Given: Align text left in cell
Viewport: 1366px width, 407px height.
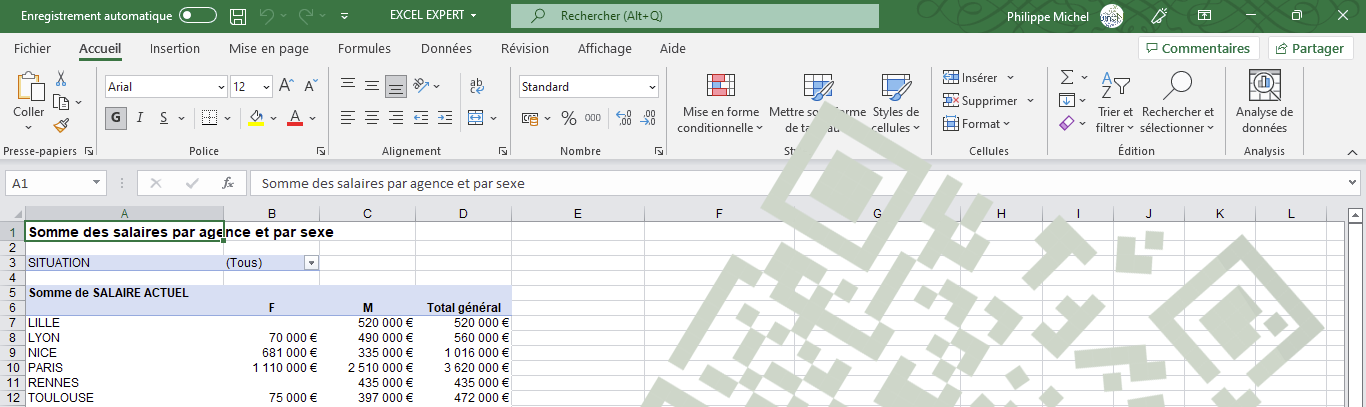Looking at the screenshot, I should [348, 118].
